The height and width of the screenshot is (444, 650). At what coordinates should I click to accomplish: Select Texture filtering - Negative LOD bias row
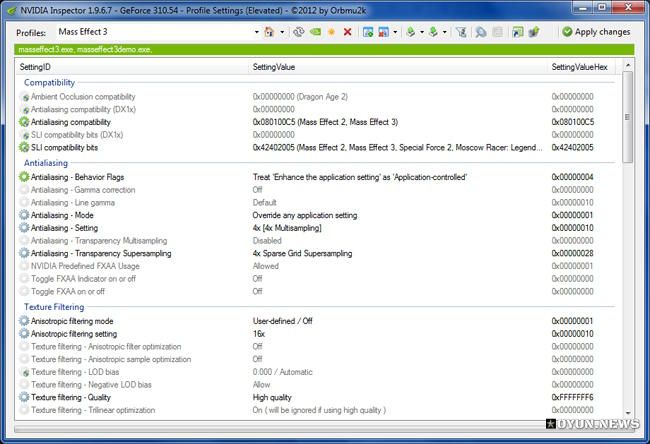319,385
